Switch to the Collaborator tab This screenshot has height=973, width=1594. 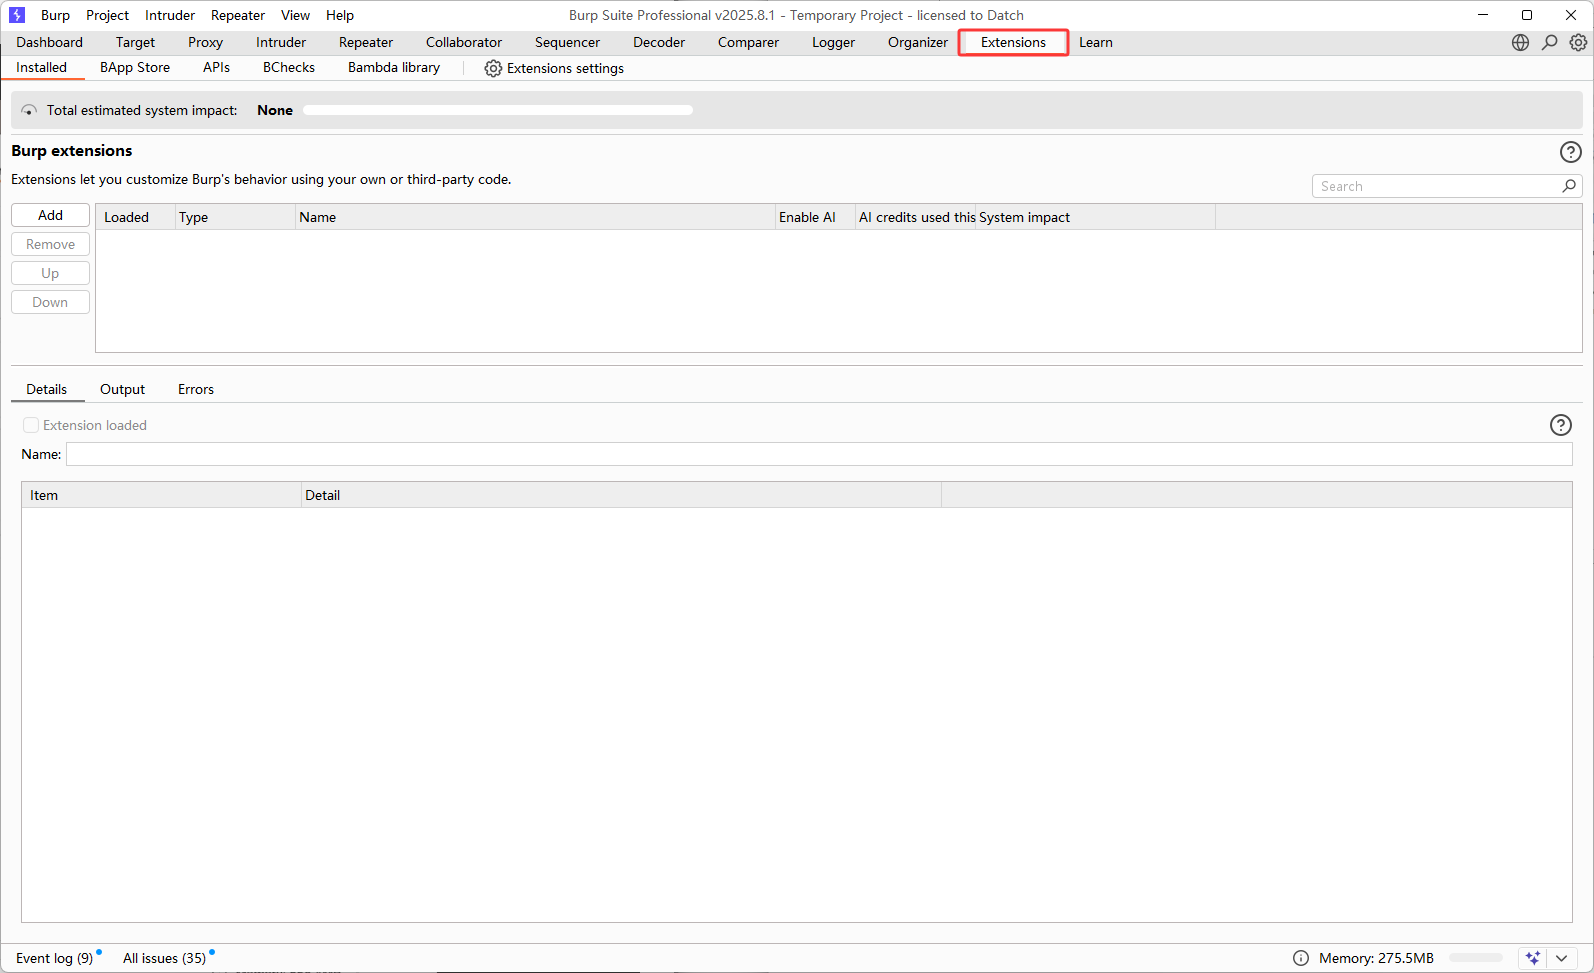(x=464, y=42)
